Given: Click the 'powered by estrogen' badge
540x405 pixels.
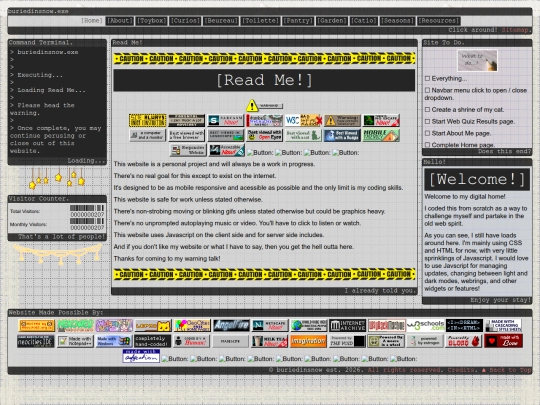Looking at the screenshot, I should click(425, 341).
